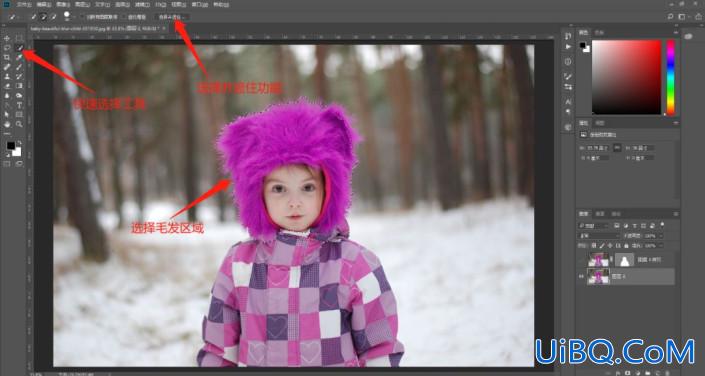Pick the Lasso tool

pyautogui.click(x=7, y=48)
